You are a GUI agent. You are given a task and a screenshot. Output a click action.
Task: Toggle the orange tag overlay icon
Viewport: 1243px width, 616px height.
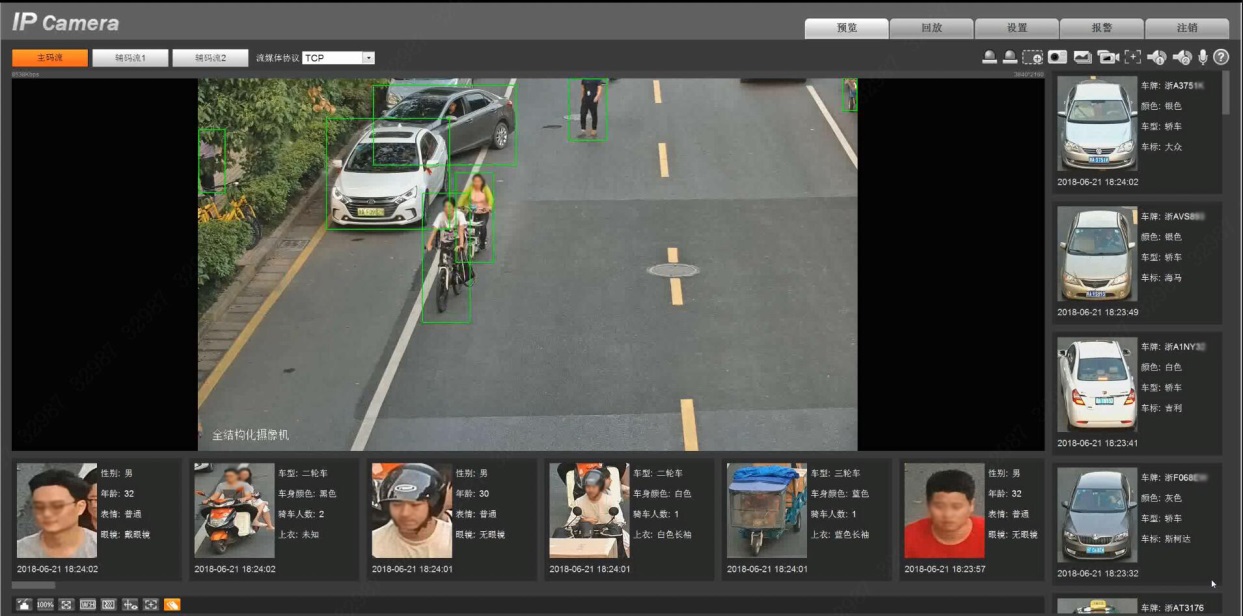pyautogui.click(x=172, y=604)
